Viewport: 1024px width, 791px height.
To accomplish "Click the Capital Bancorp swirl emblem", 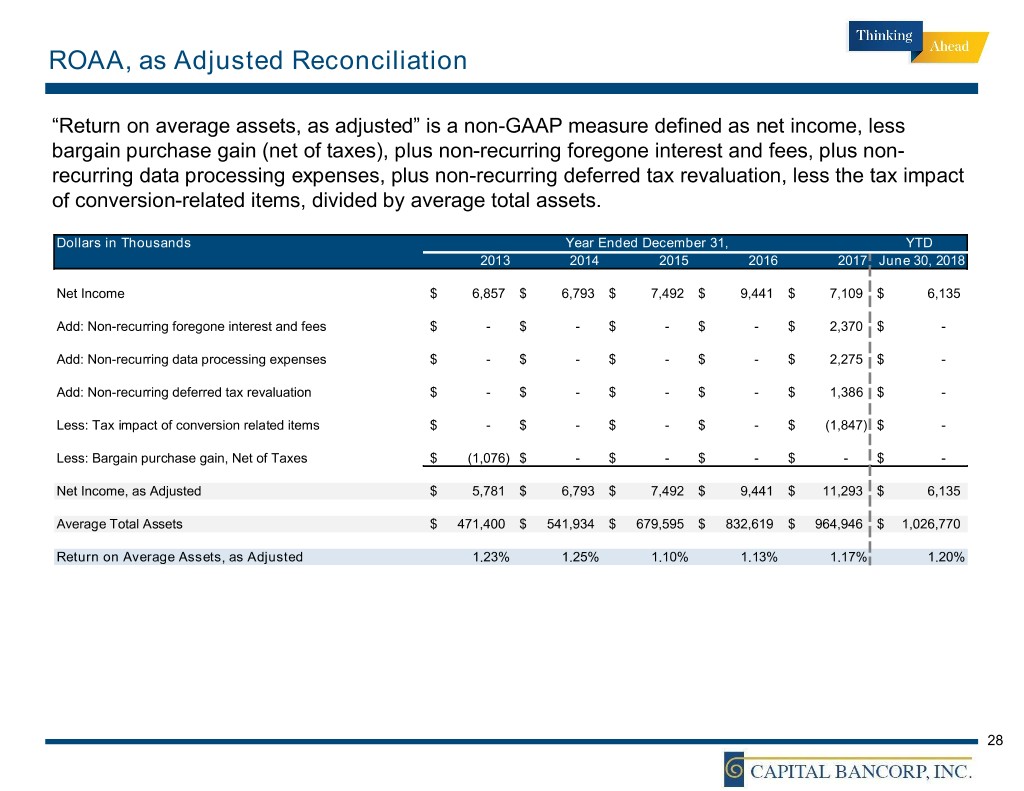I will 737,769.
